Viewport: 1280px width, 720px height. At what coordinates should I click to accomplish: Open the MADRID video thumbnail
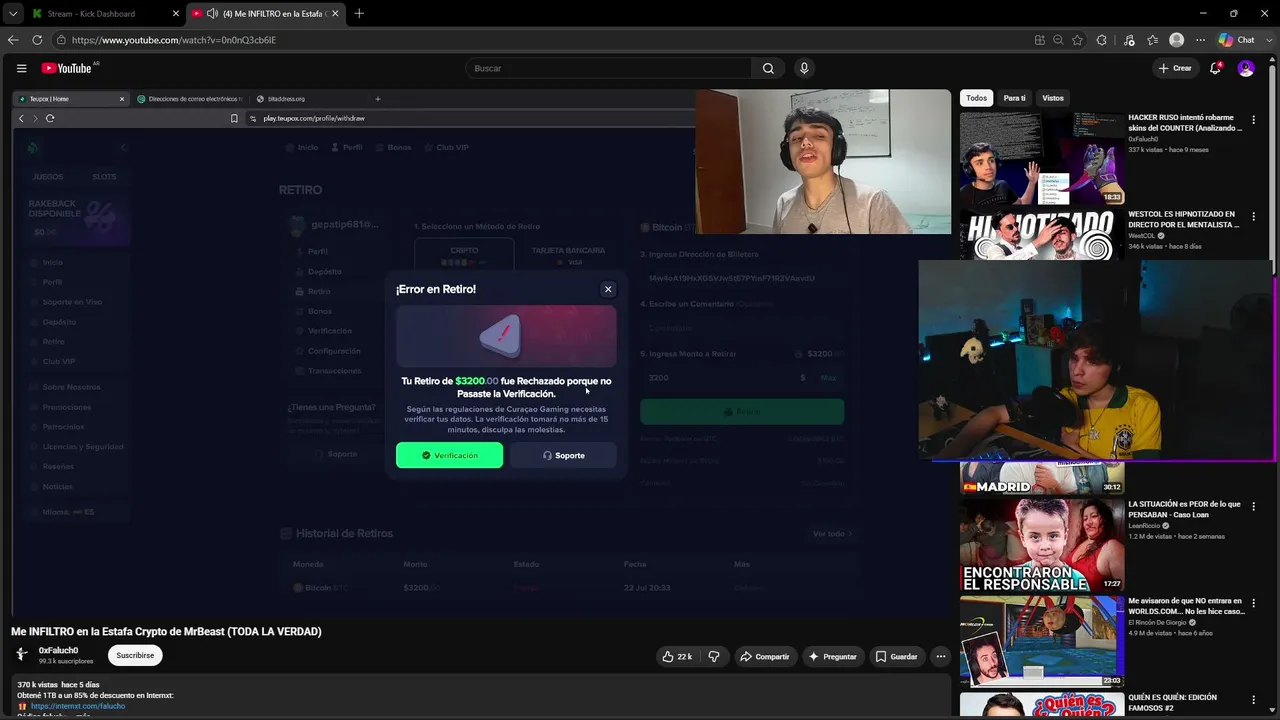(1042, 478)
